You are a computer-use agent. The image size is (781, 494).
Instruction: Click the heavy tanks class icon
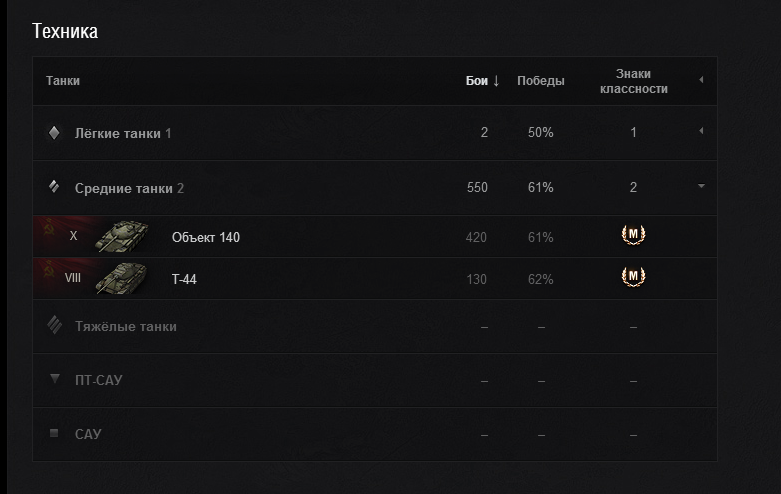coord(54,326)
